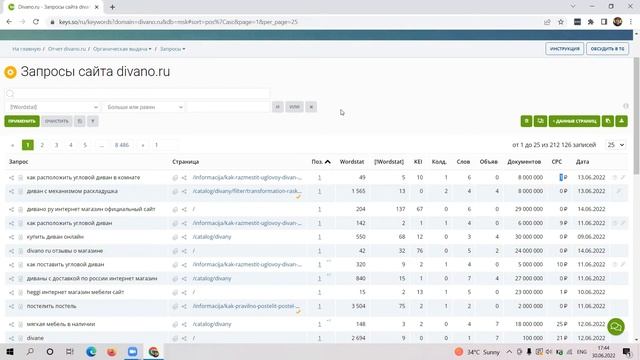Click copy icon for 'диван с механизмом раскладушка'

tap(20, 191)
